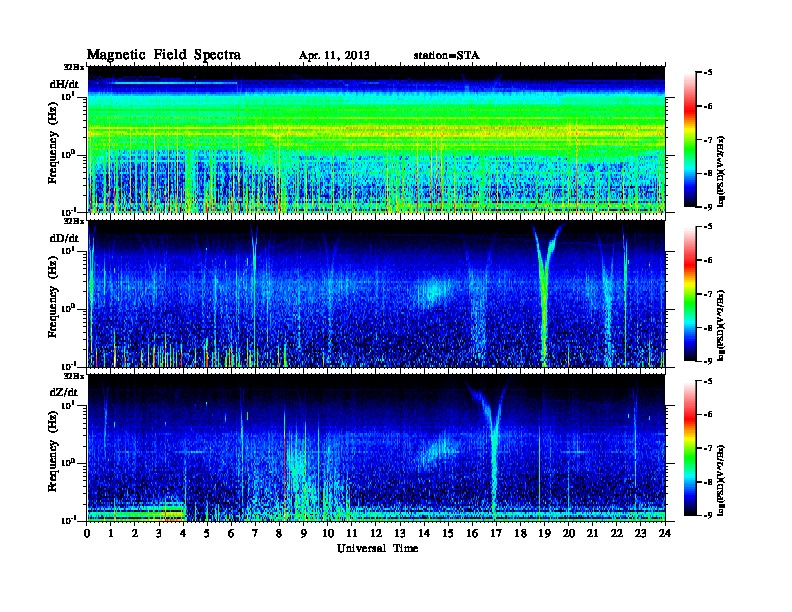
Task: Click the hour 7 time-axis tick label
Action: [256, 534]
